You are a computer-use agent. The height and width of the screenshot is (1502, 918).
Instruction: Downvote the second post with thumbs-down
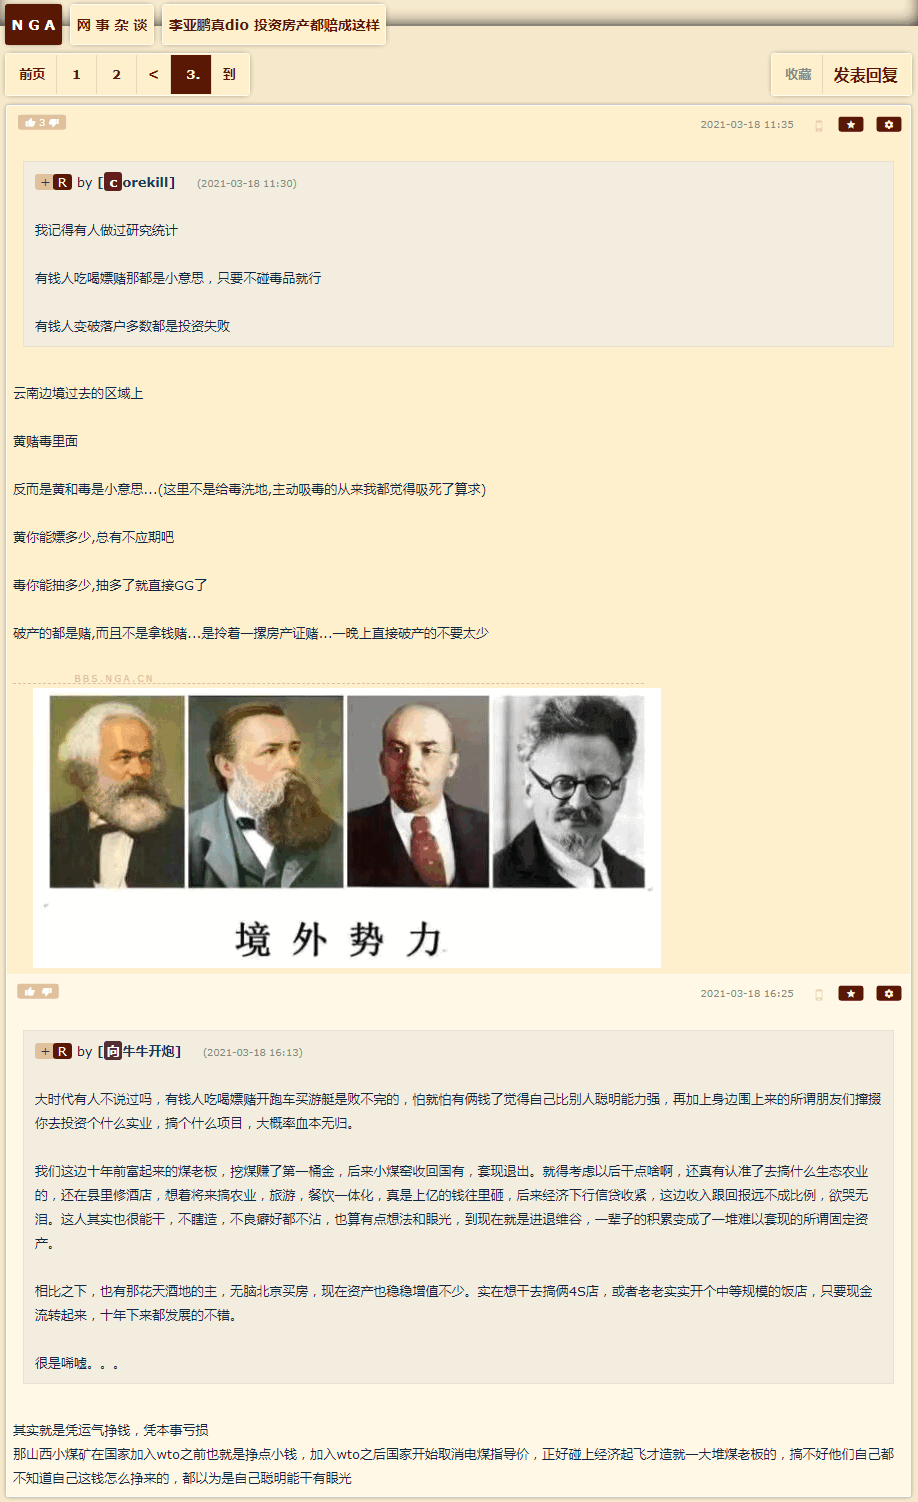(47, 992)
